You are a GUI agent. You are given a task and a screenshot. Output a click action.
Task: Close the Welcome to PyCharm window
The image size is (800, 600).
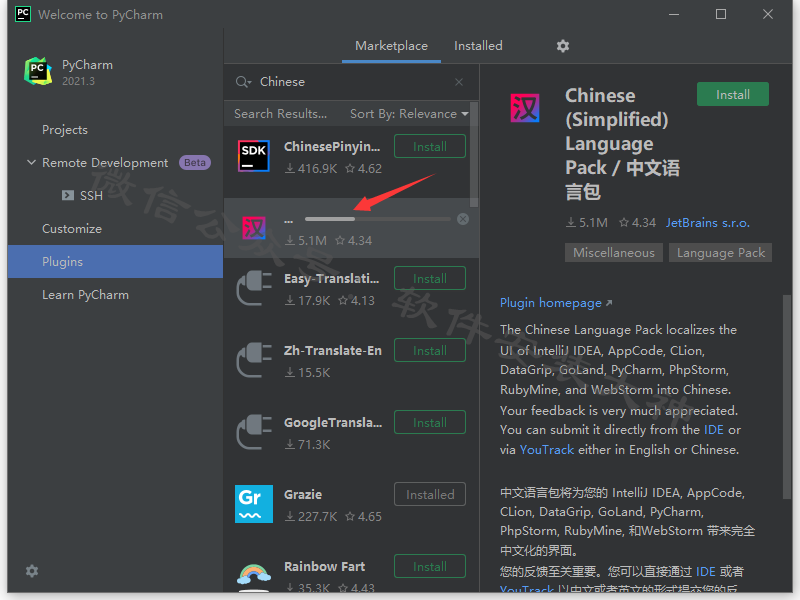tap(768, 14)
